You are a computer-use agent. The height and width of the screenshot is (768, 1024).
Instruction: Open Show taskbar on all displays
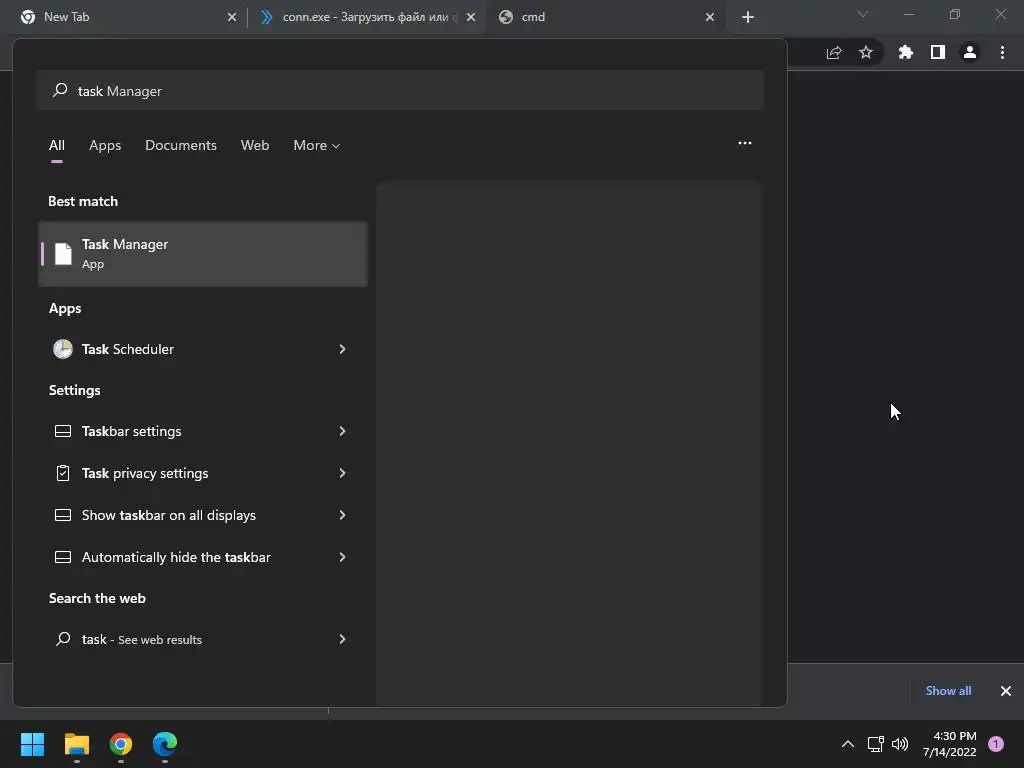[x=202, y=515]
